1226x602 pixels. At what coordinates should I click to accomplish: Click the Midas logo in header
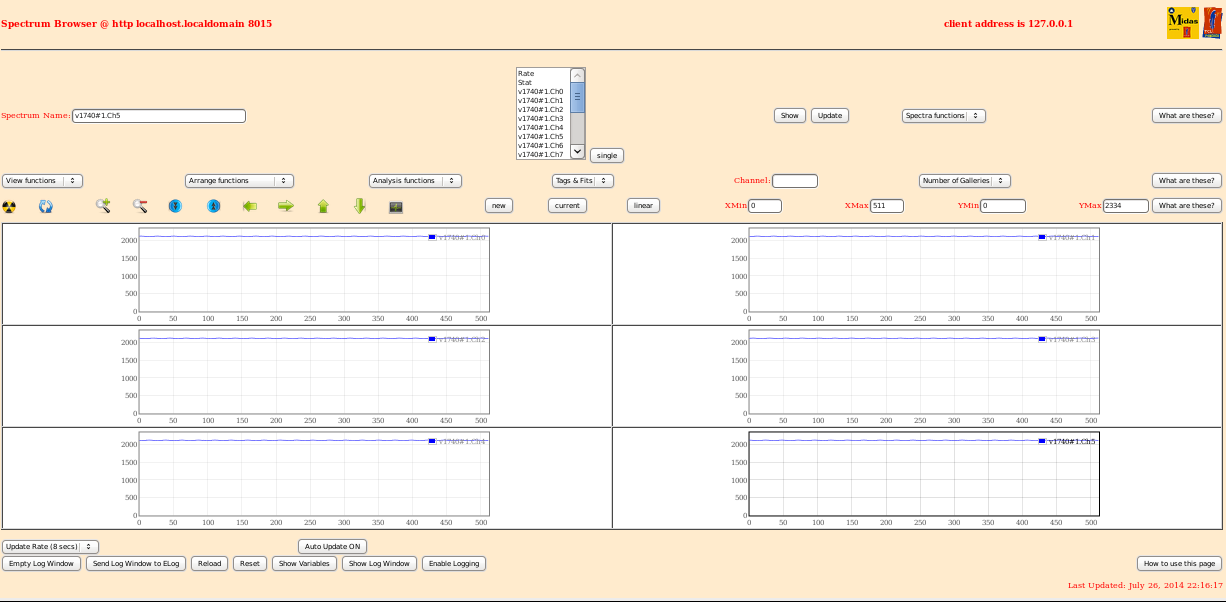[x=1182, y=23]
